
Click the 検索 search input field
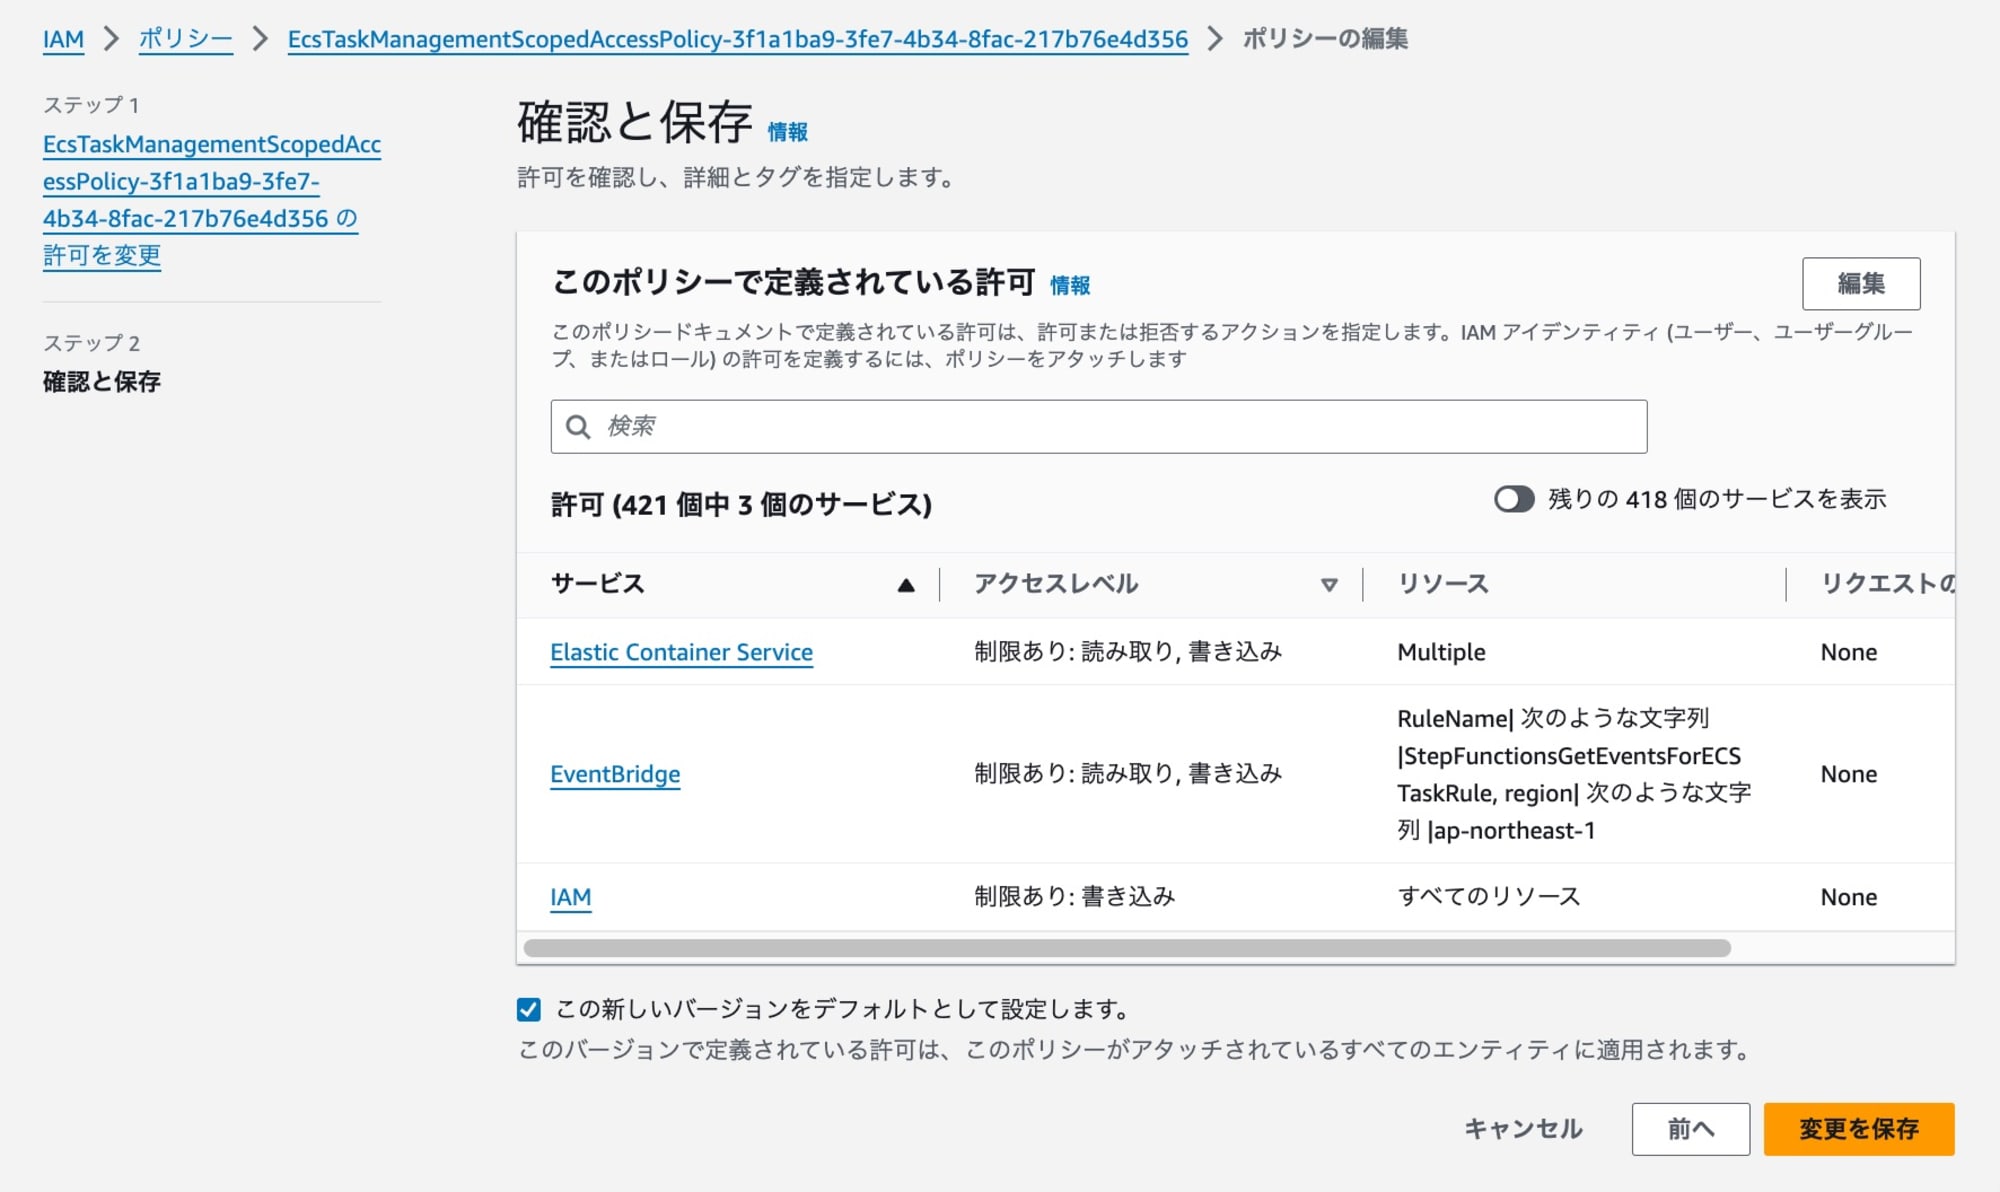tap(1098, 426)
